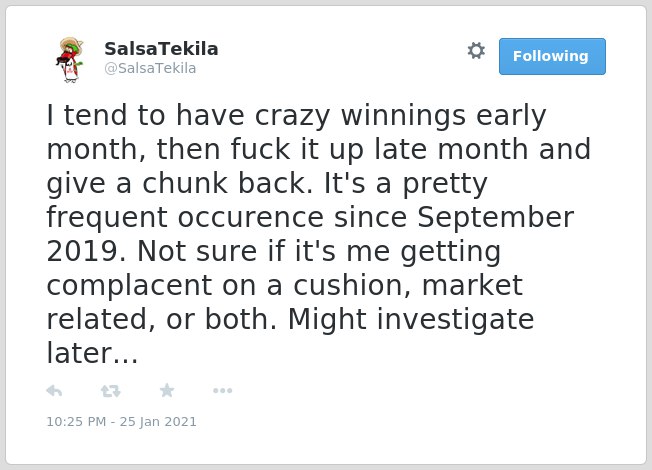Open the SalsaTekila bold display name
Viewport: 652px width, 470px height.
click(161, 49)
